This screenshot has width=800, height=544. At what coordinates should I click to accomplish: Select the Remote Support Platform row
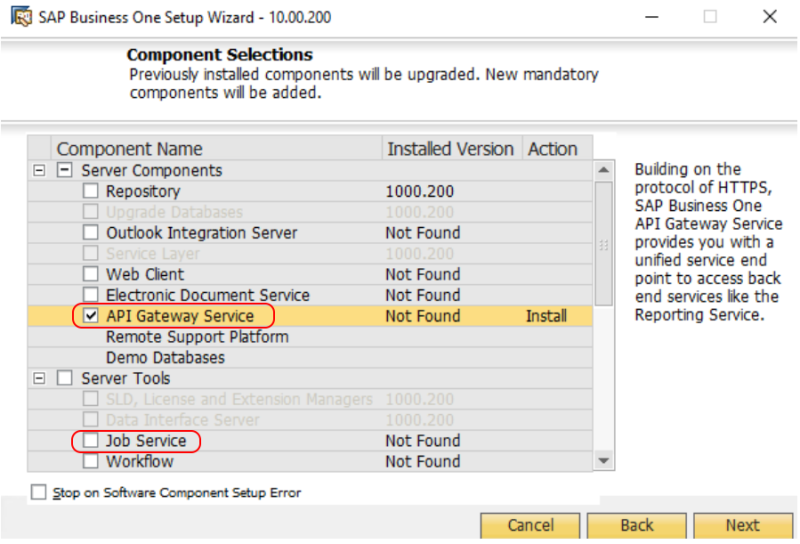coord(310,337)
